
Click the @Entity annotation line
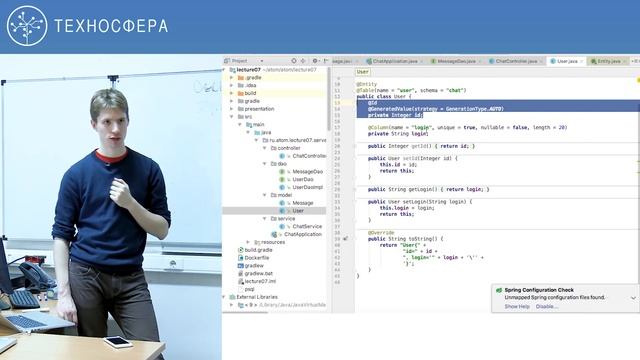point(367,84)
